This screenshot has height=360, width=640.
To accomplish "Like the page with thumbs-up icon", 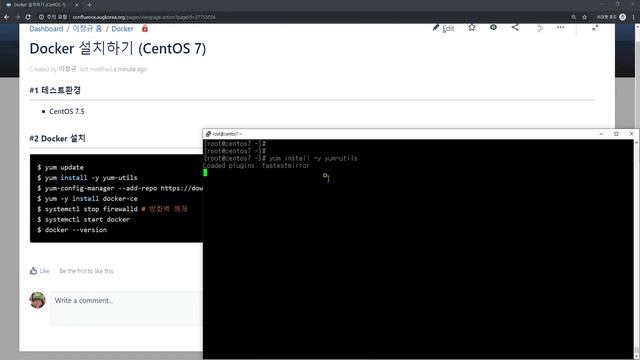I will (33, 271).
